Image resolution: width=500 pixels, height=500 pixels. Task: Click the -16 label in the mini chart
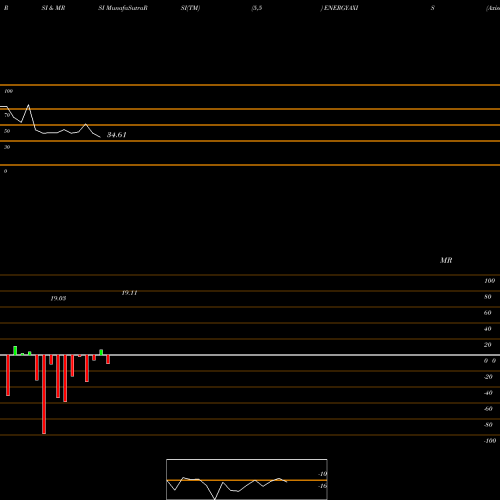coord(323,486)
